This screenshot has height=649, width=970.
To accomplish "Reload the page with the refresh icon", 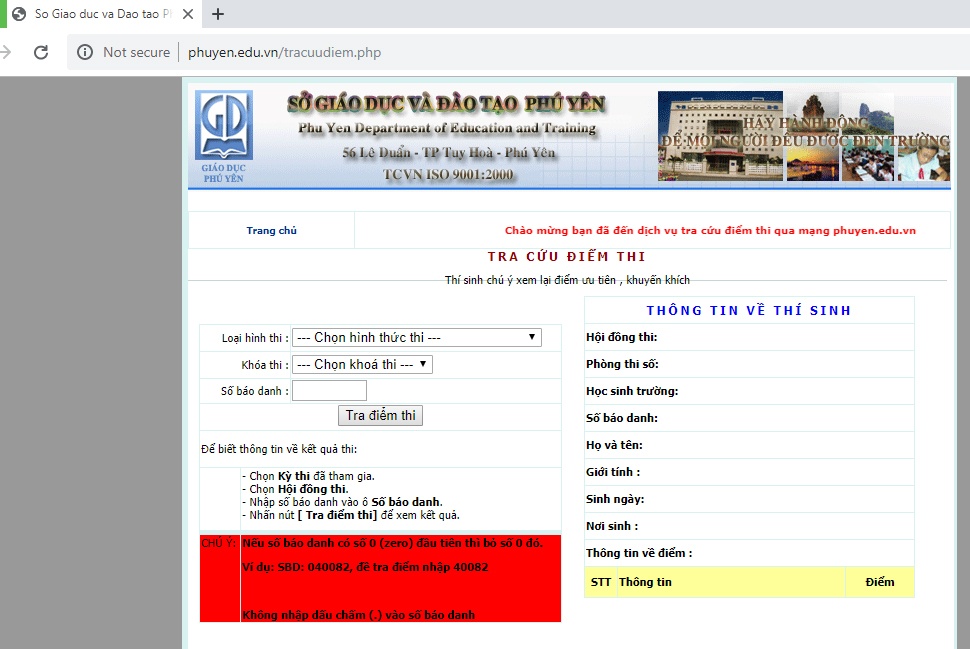I will tap(41, 52).
